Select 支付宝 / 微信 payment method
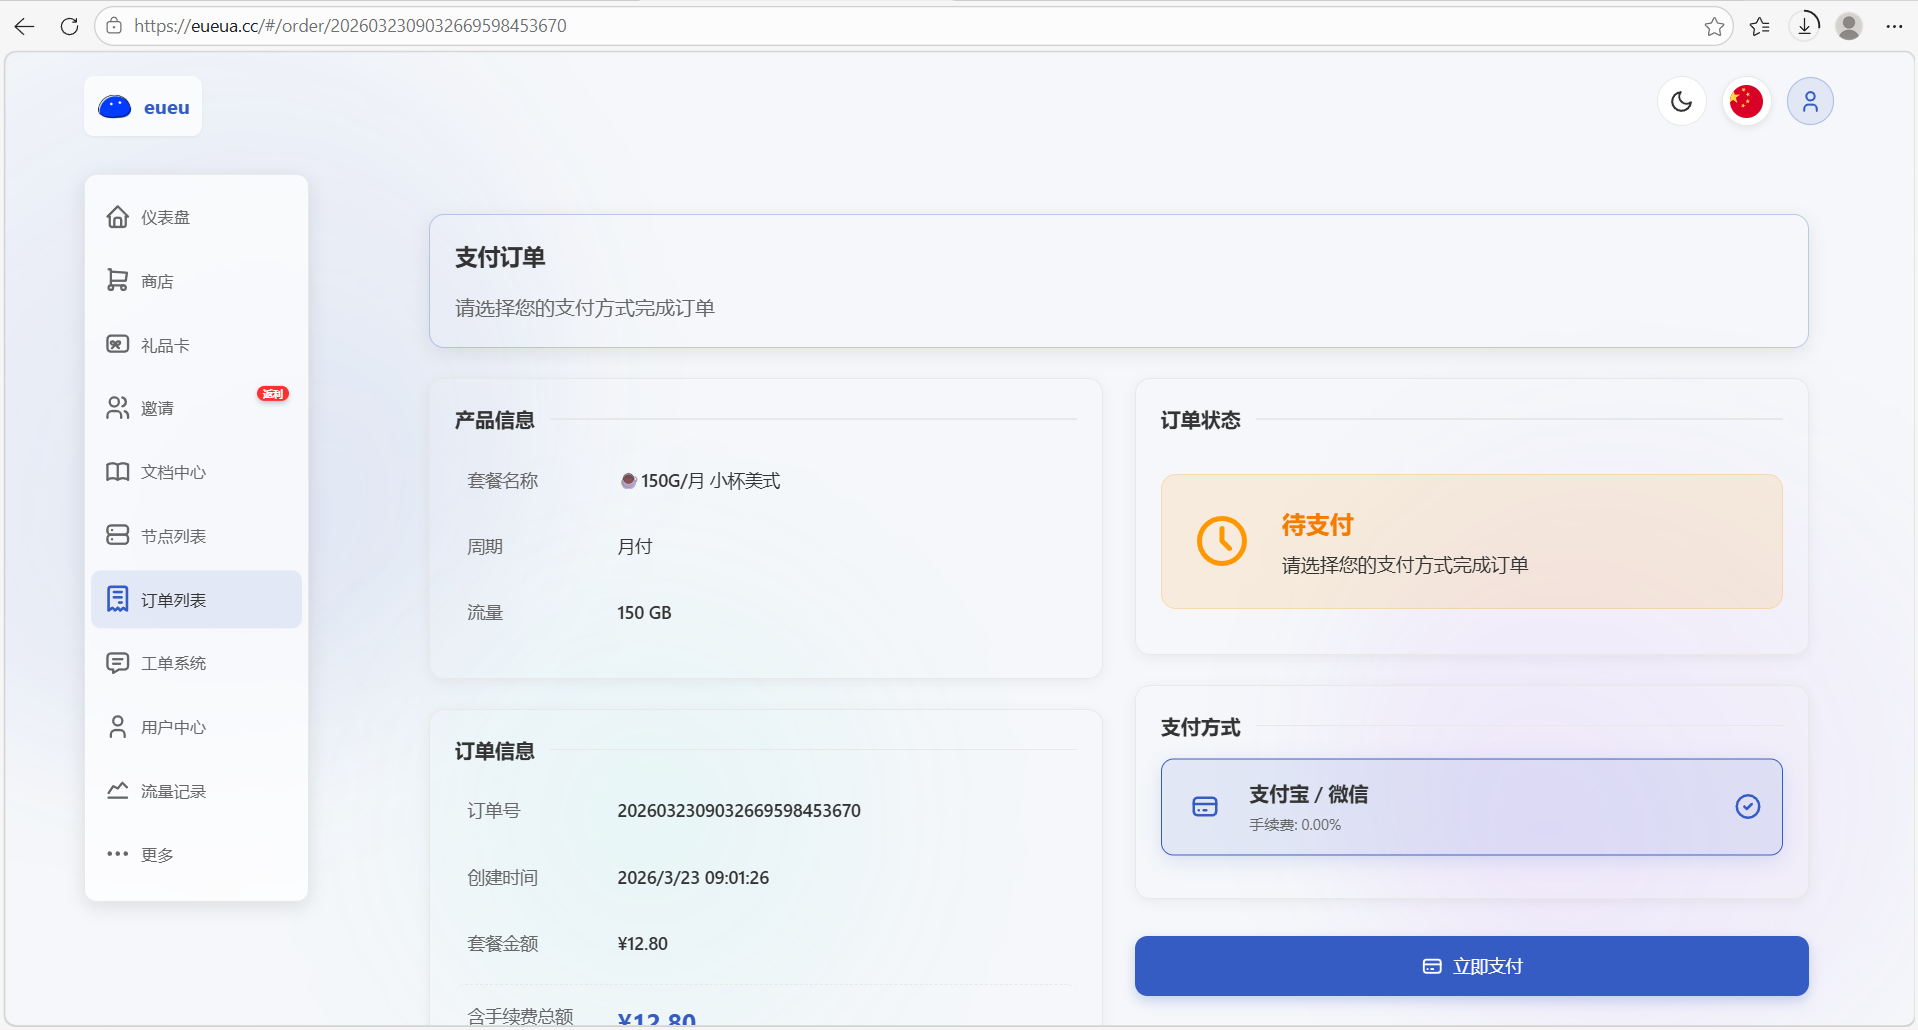Viewport: 1918px width, 1030px height. coord(1471,807)
